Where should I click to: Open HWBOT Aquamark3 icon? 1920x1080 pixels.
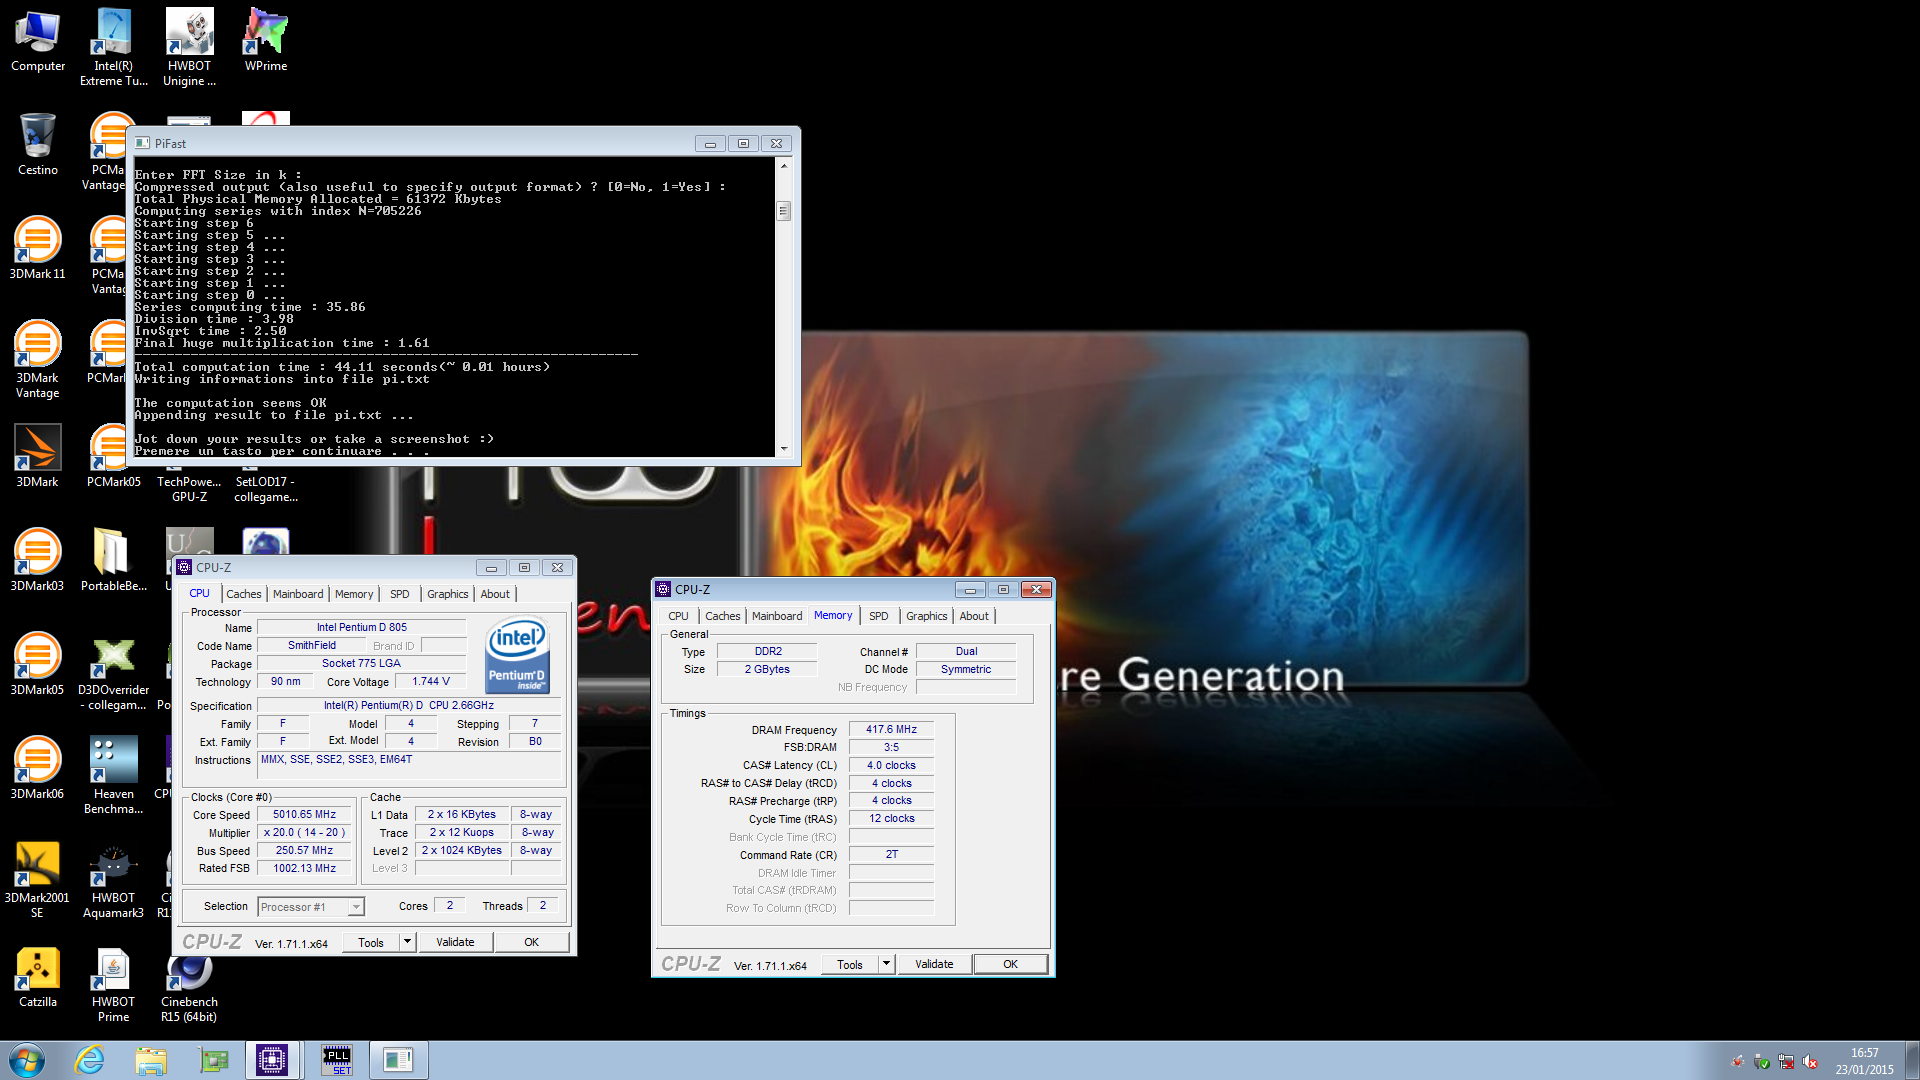[x=113, y=880]
